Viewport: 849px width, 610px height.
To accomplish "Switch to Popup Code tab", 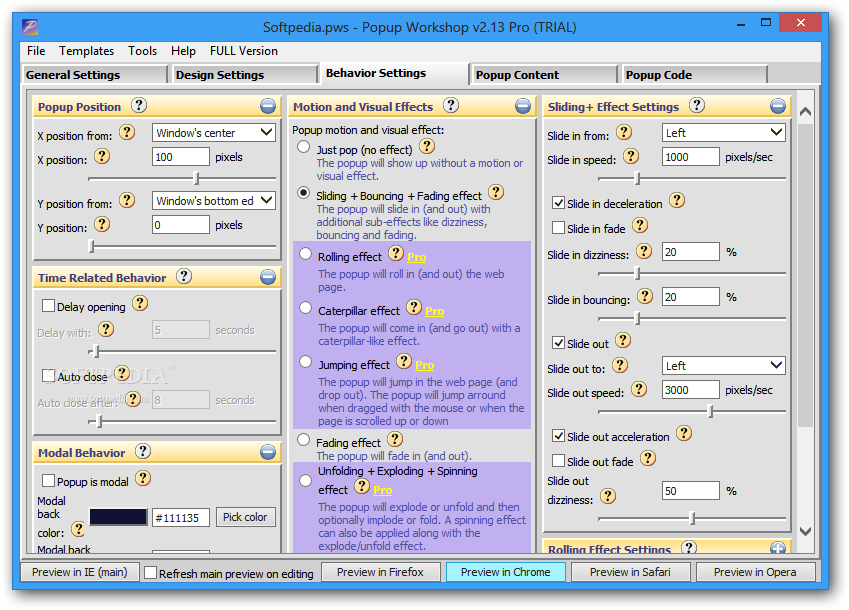I will pos(695,75).
